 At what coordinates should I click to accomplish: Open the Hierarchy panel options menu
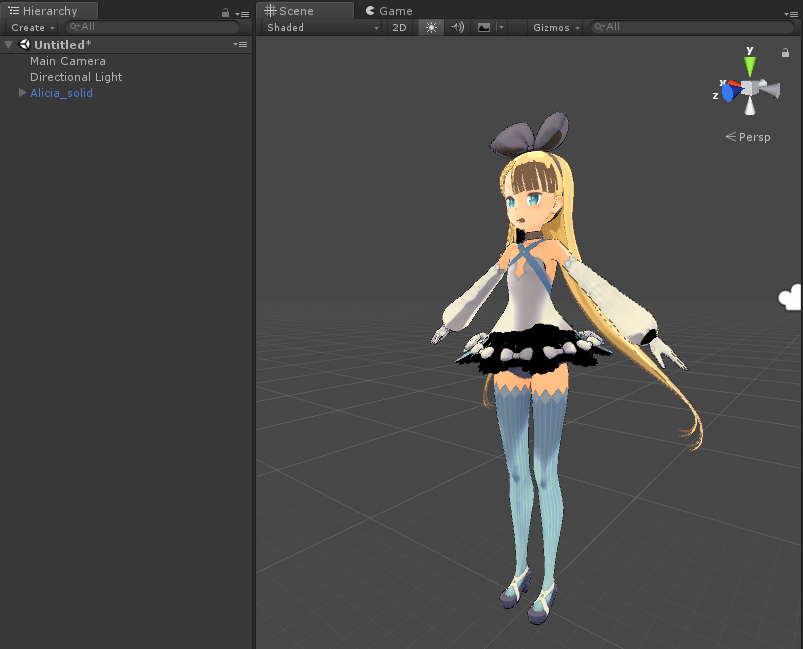[x=242, y=14]
